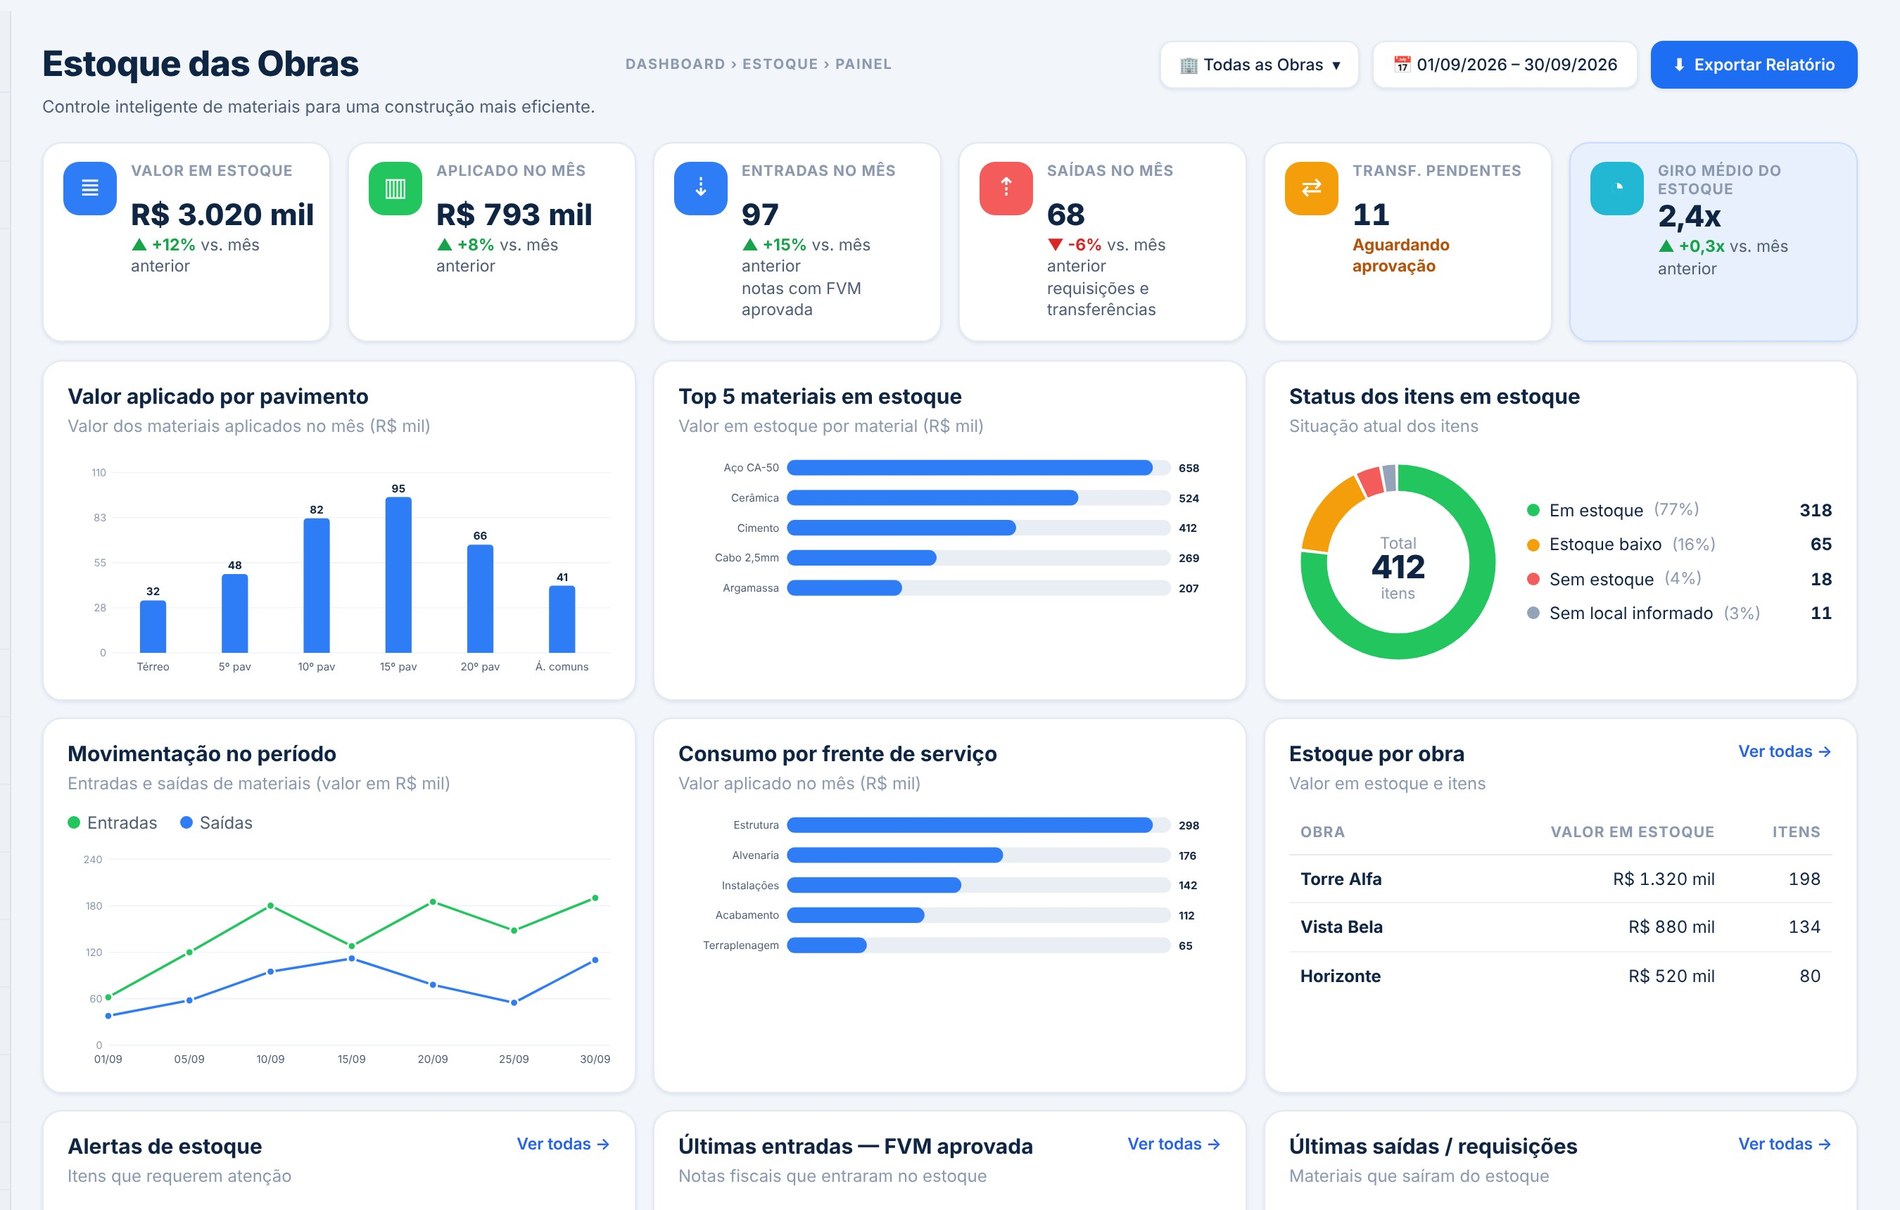Click the ITENS column header
This screenshot has width=1900, height=1210.
(x=1796, y=832)
